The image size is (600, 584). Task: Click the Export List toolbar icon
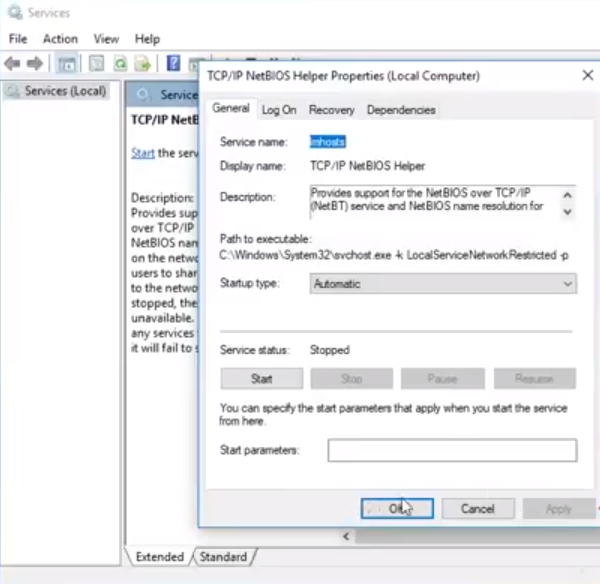point(143,64)
